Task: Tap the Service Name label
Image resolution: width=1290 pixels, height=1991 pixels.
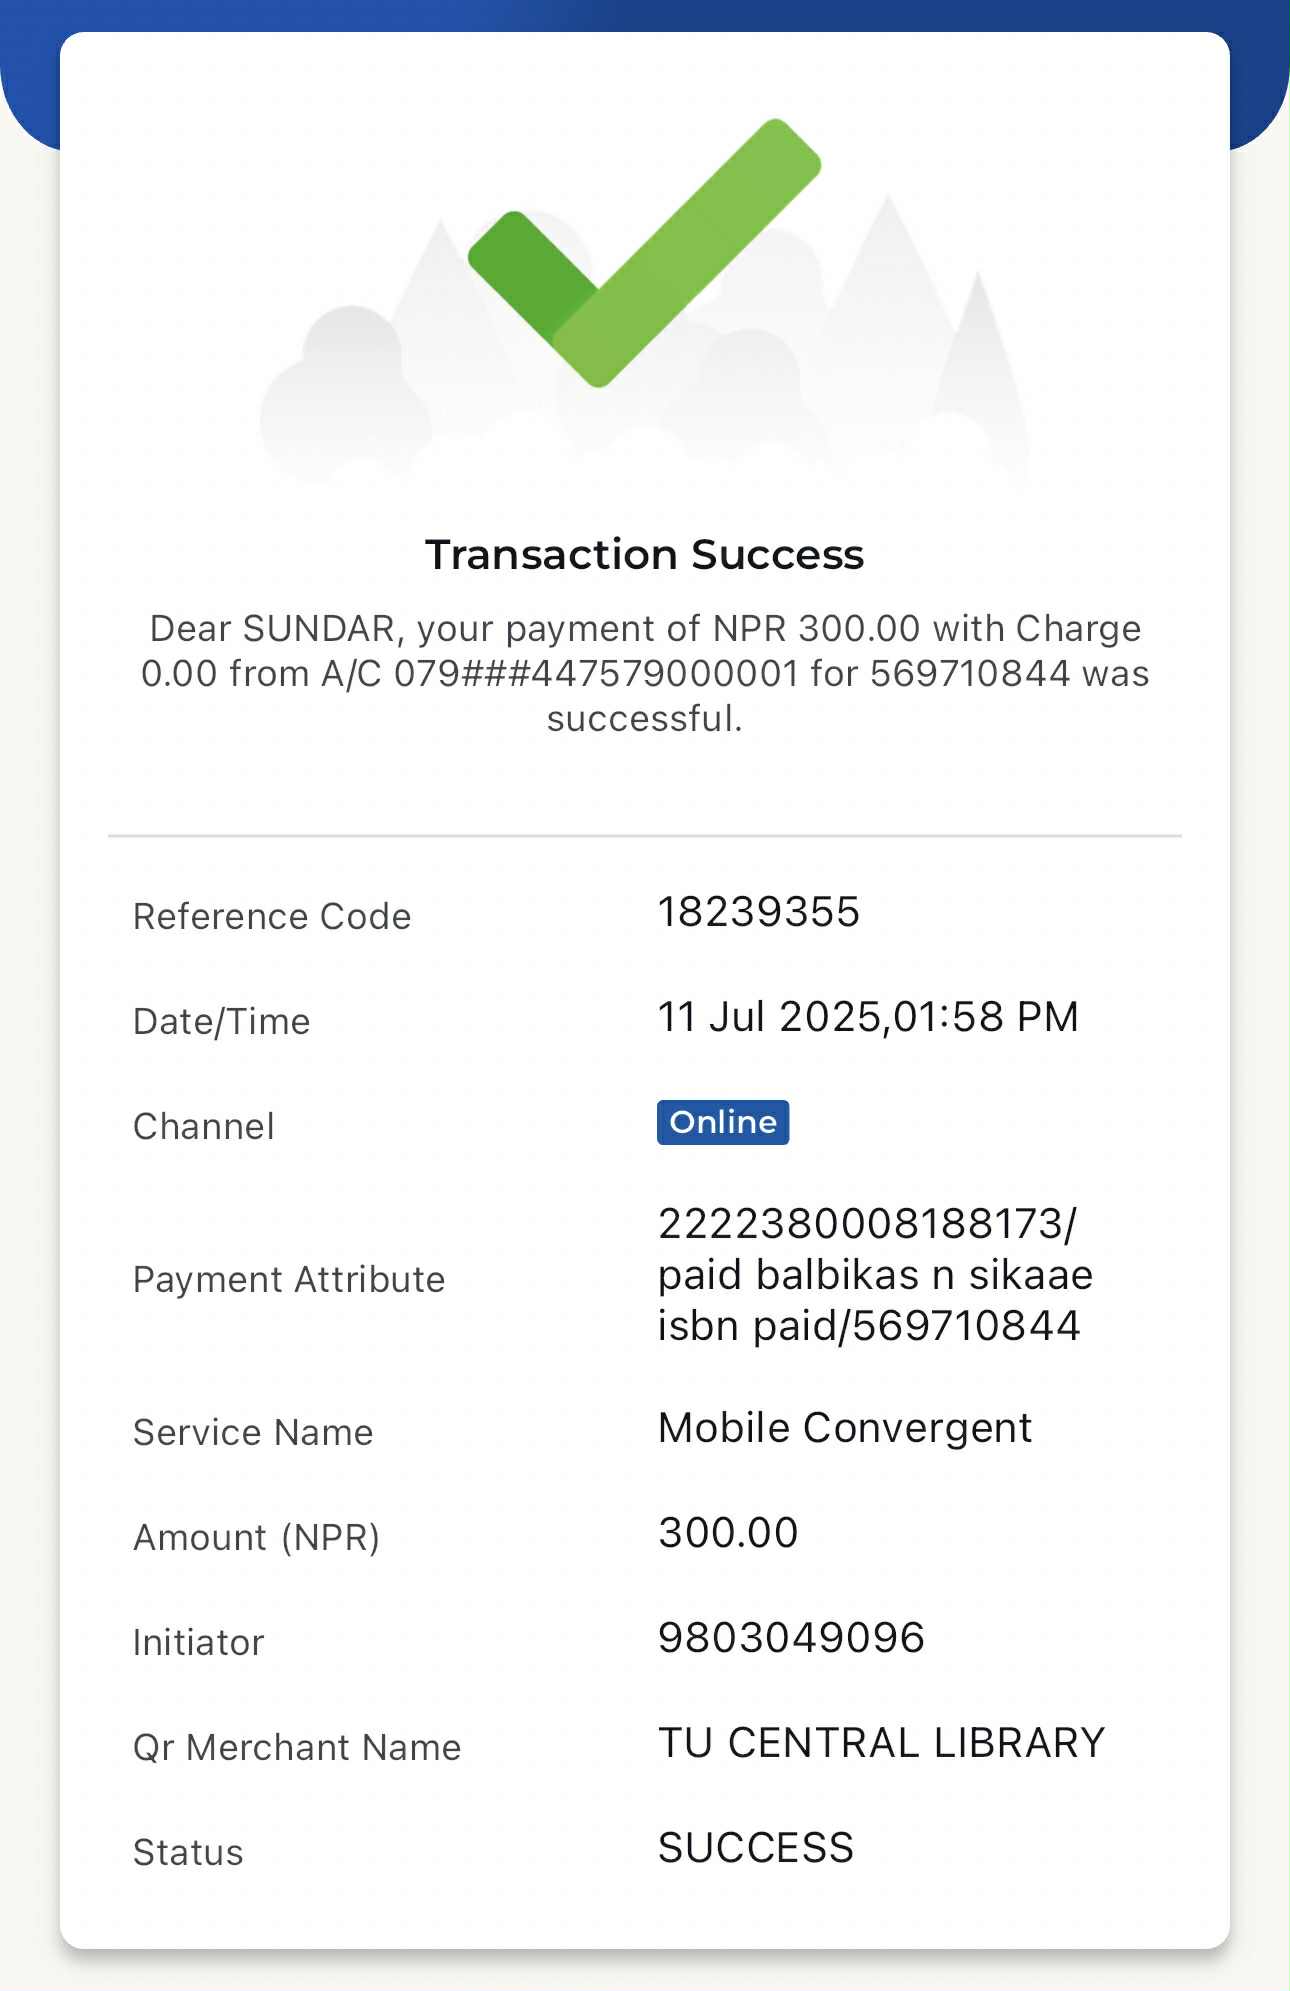Action: click(253, 1433)
